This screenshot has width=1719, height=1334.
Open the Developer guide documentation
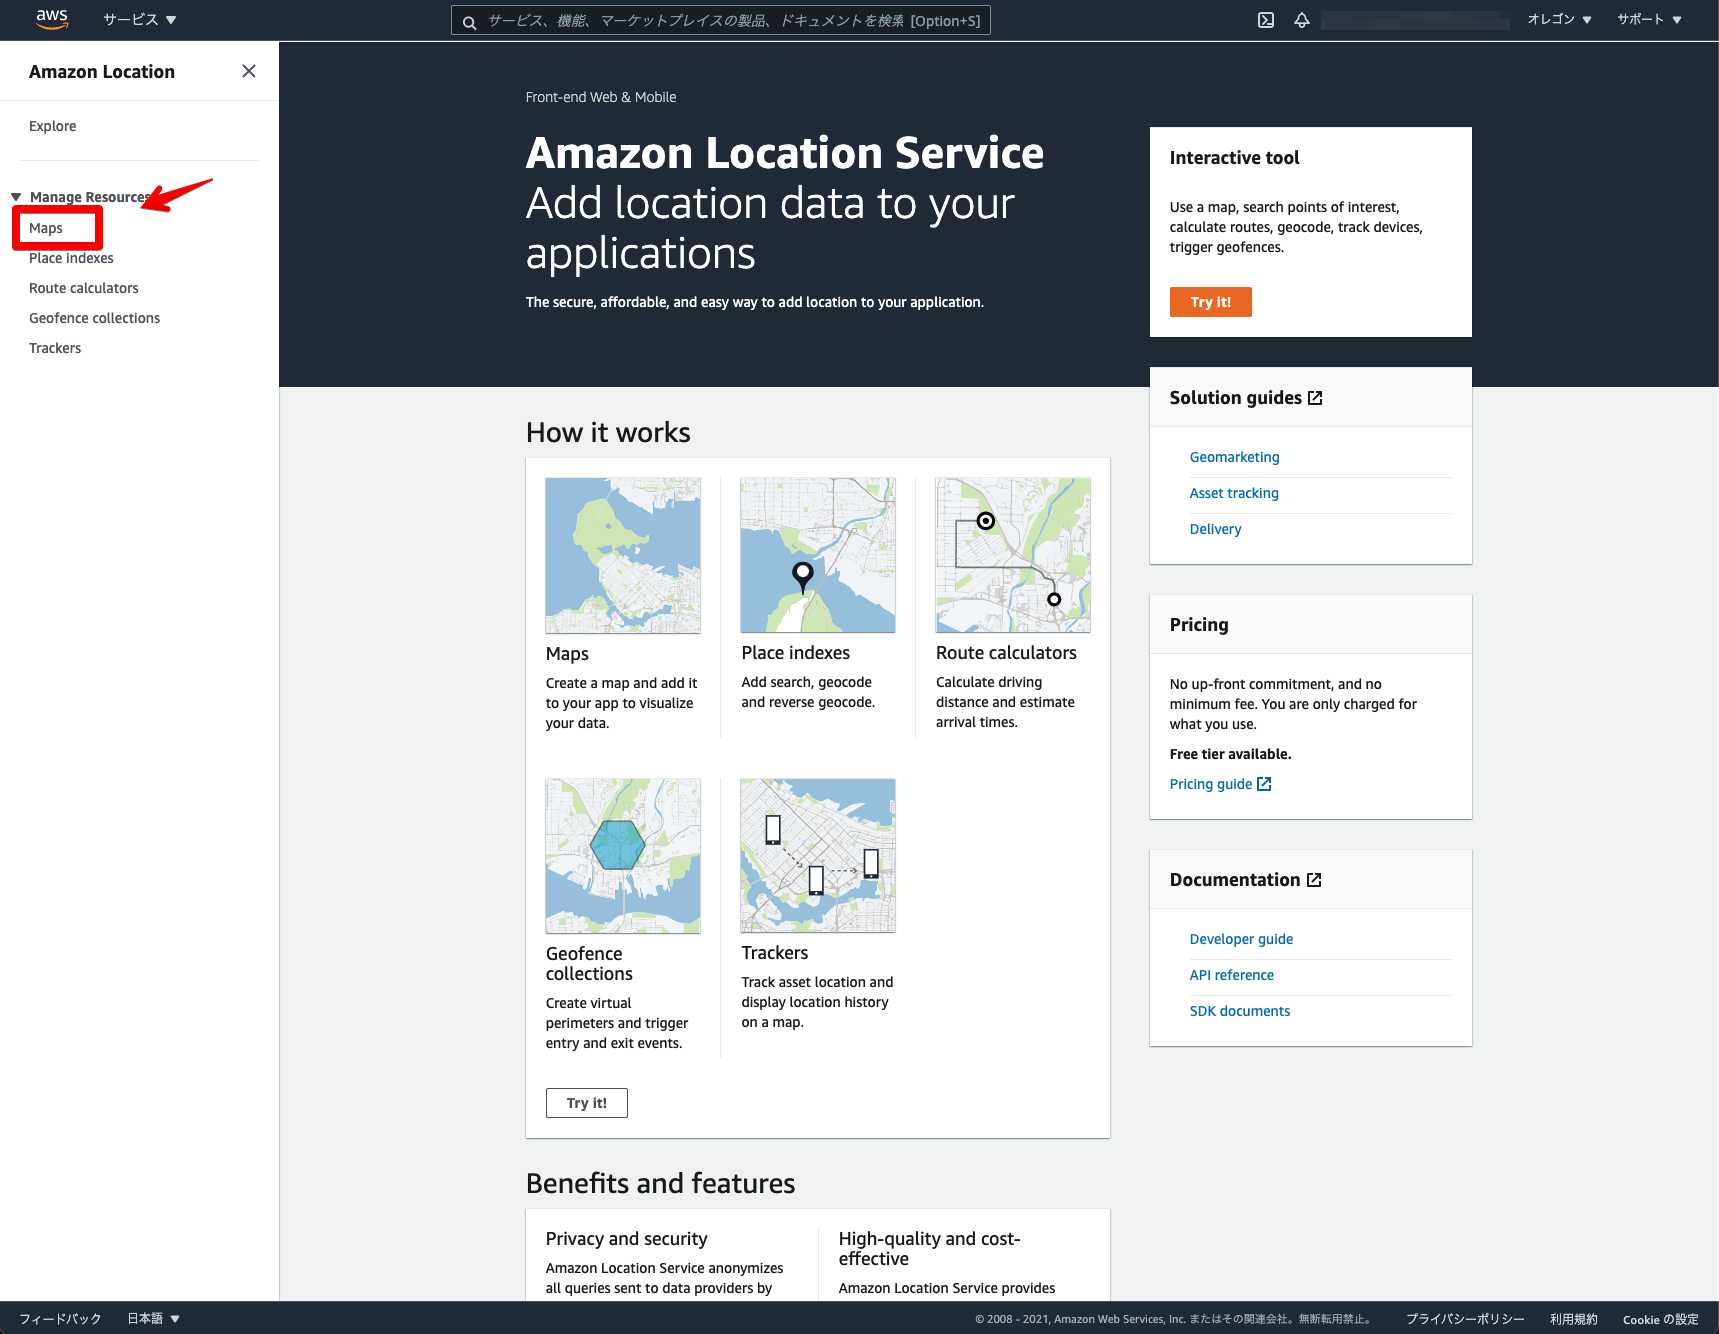[1241, 939]
